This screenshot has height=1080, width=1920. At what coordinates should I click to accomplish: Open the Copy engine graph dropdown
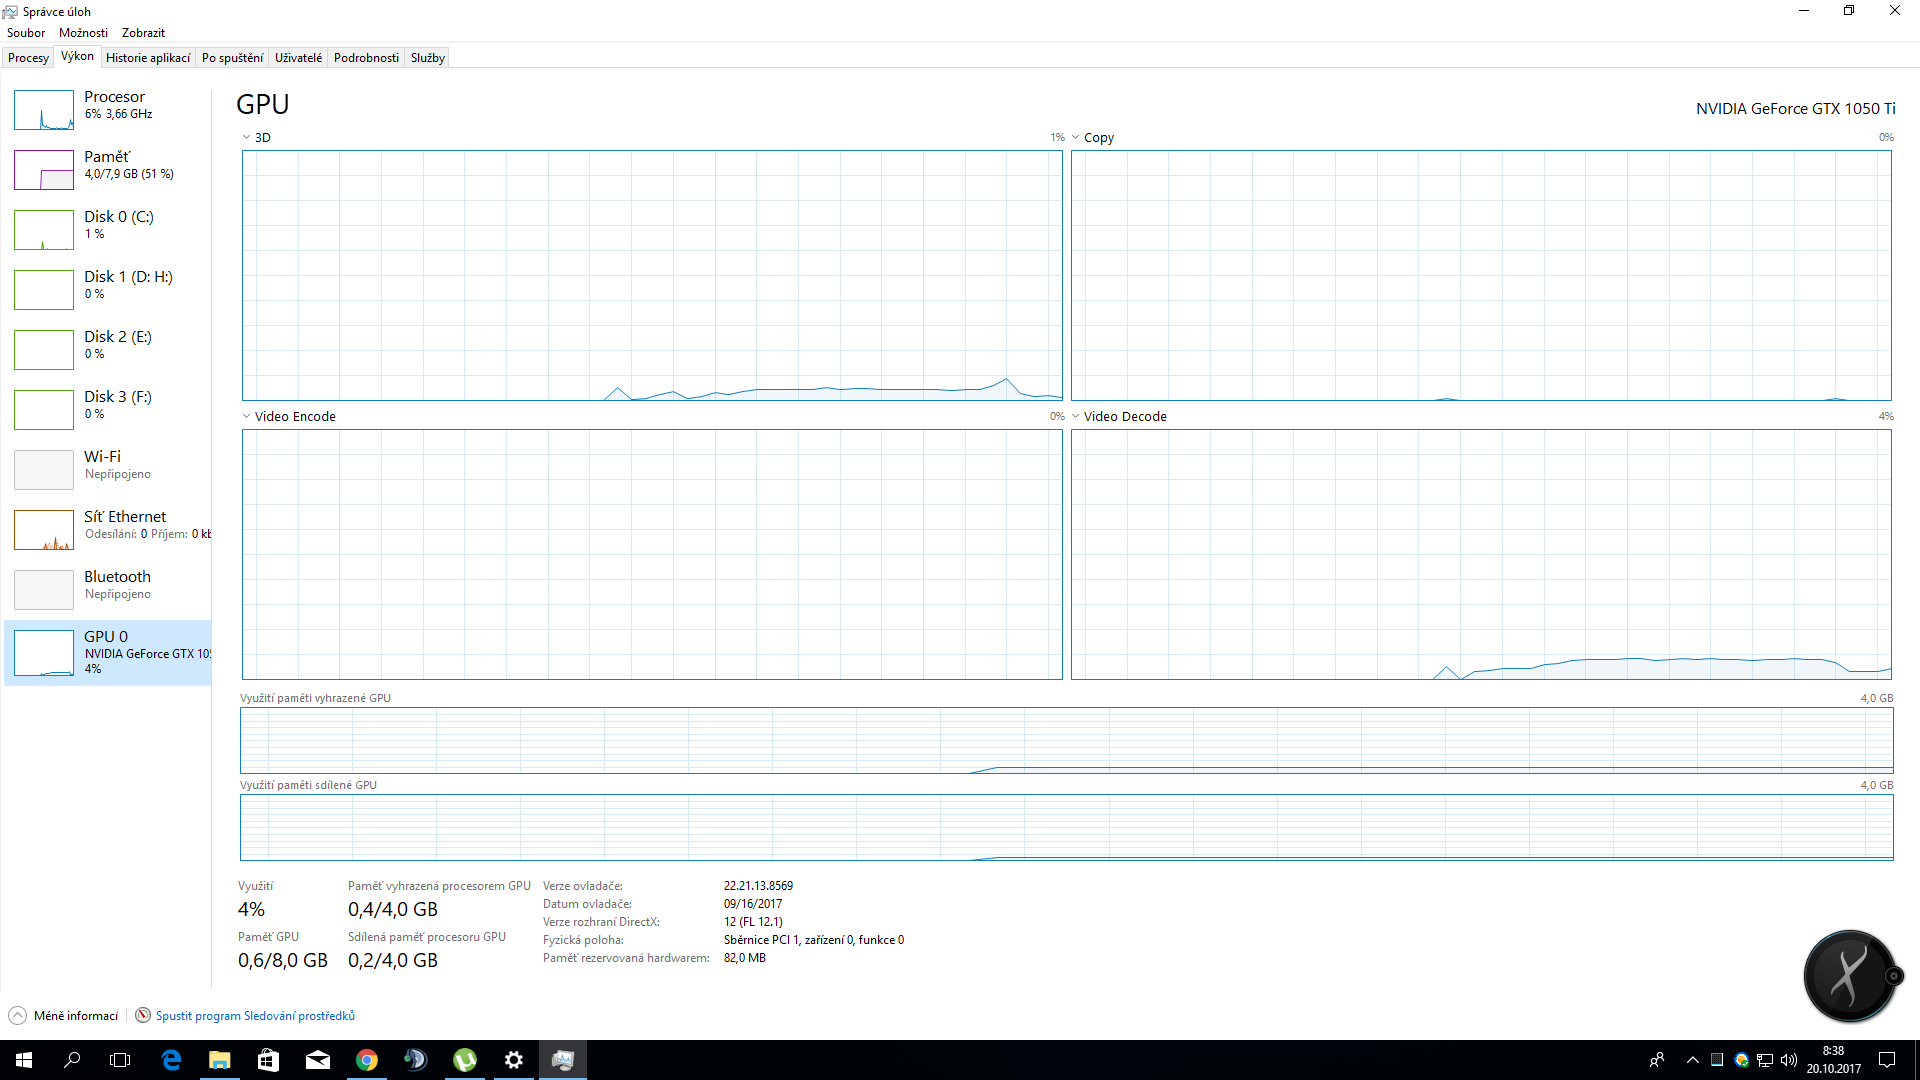point(1076,138)
